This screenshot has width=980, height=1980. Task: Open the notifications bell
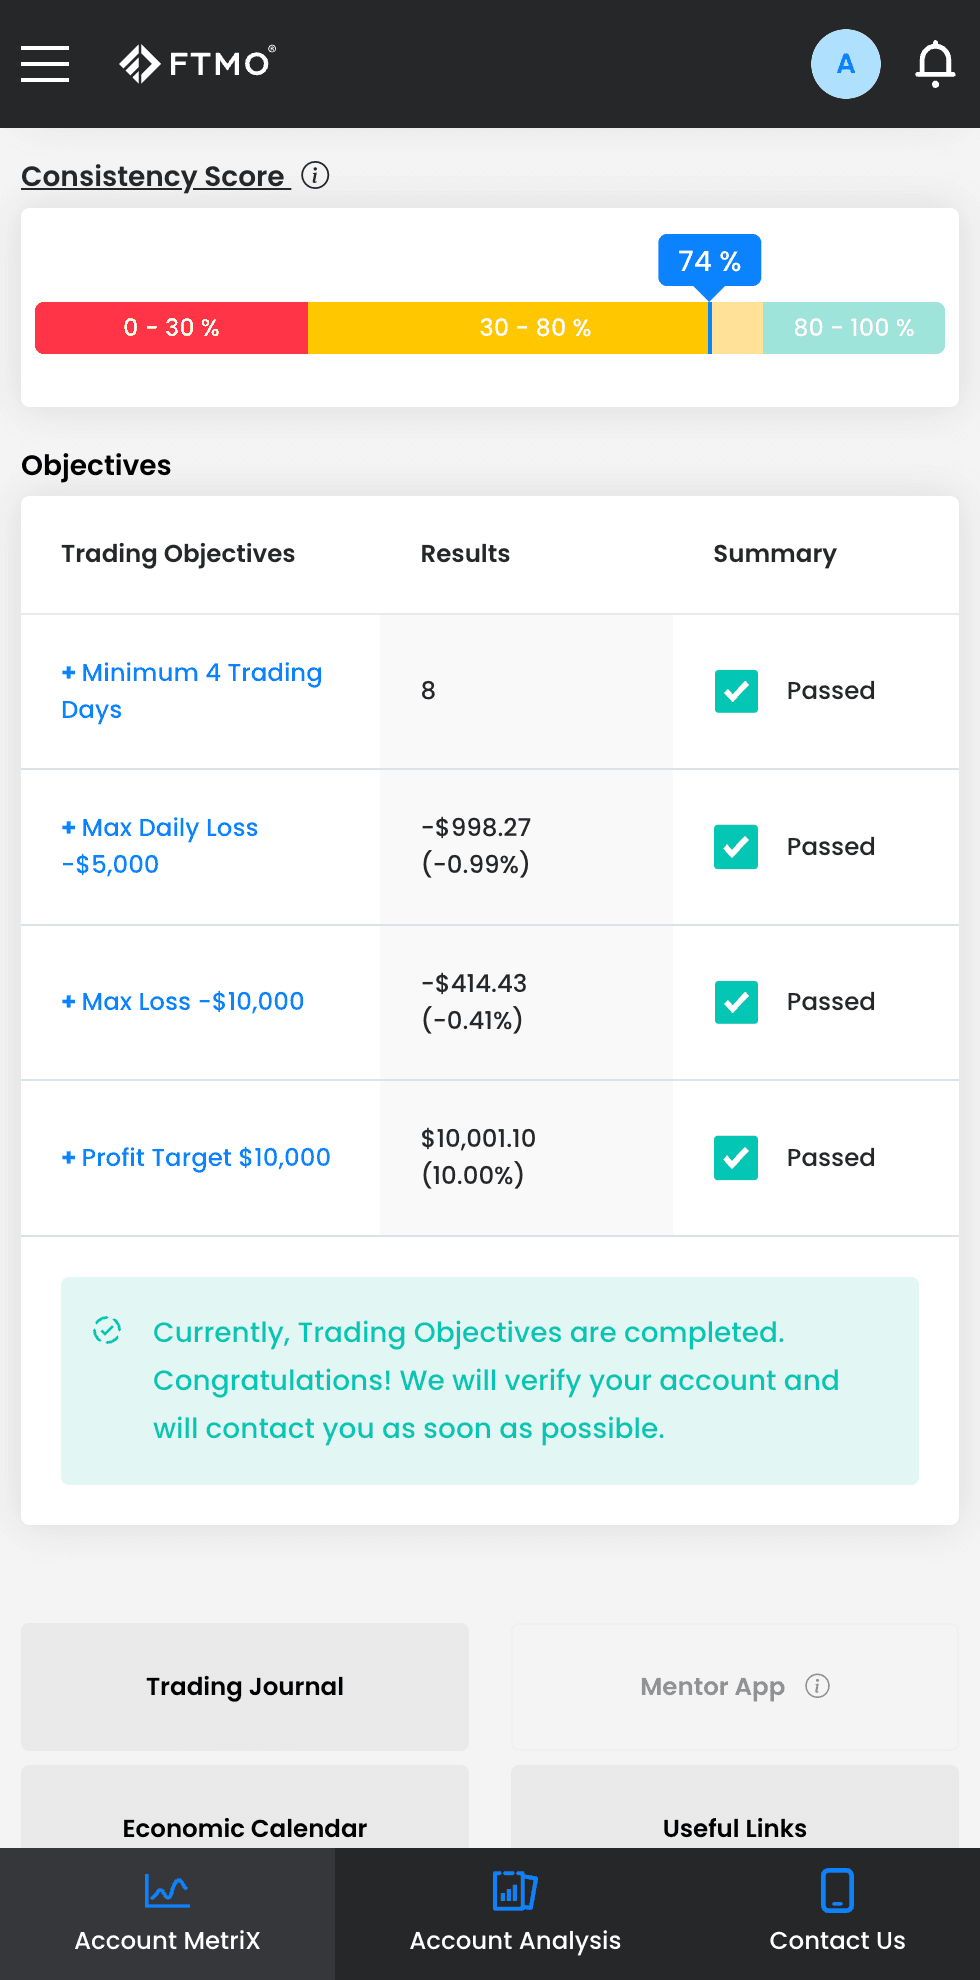[935, 64]
